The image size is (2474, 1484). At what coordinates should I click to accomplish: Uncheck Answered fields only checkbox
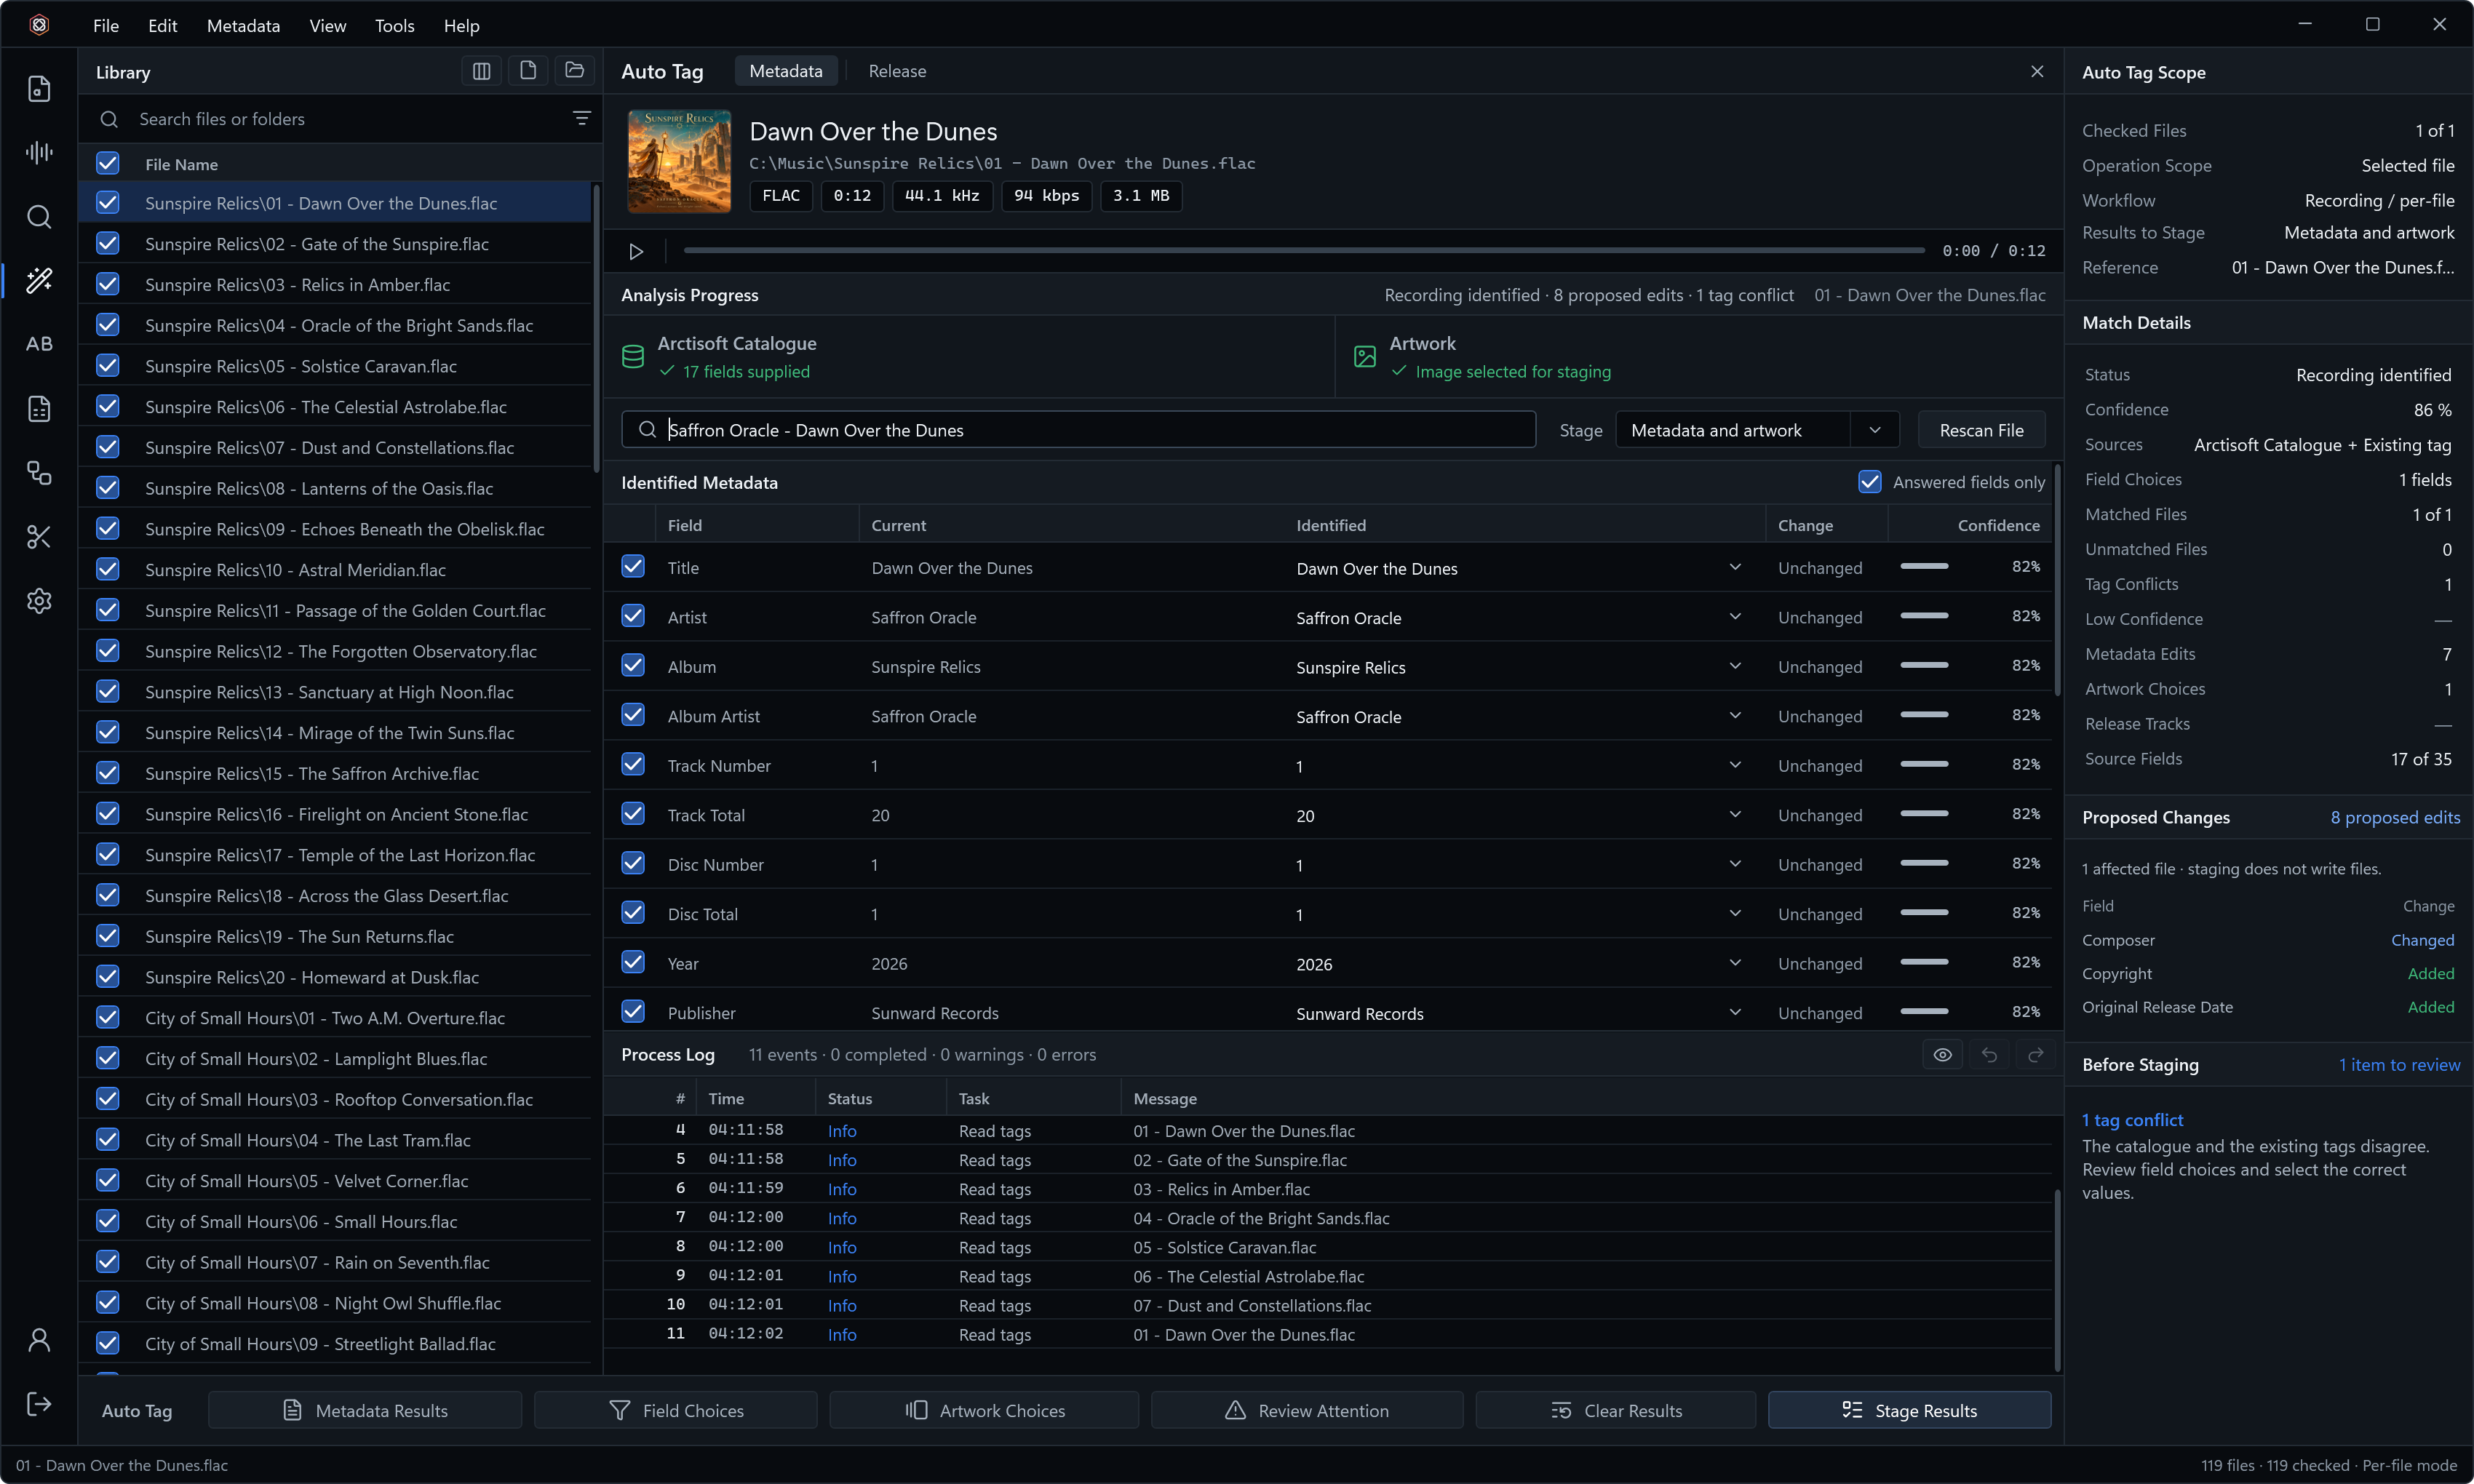1869,482
